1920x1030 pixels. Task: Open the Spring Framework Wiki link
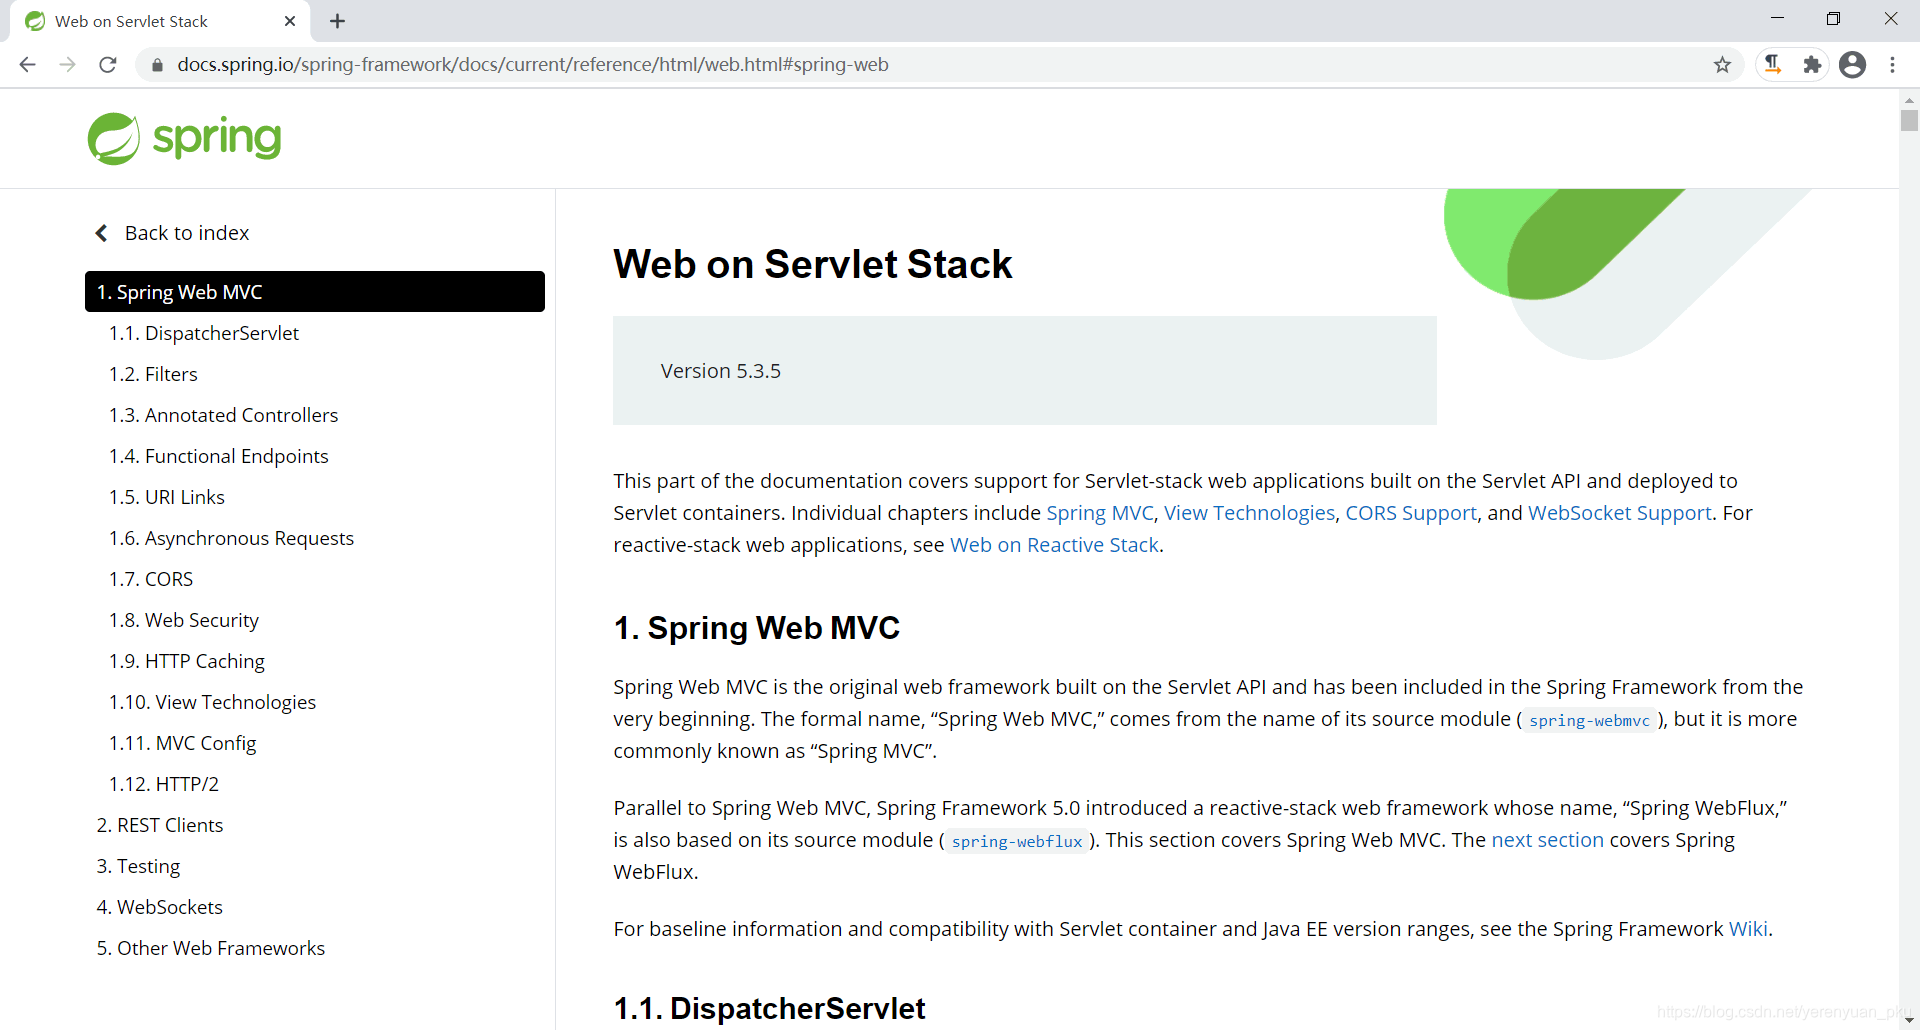coord(1748,929)
